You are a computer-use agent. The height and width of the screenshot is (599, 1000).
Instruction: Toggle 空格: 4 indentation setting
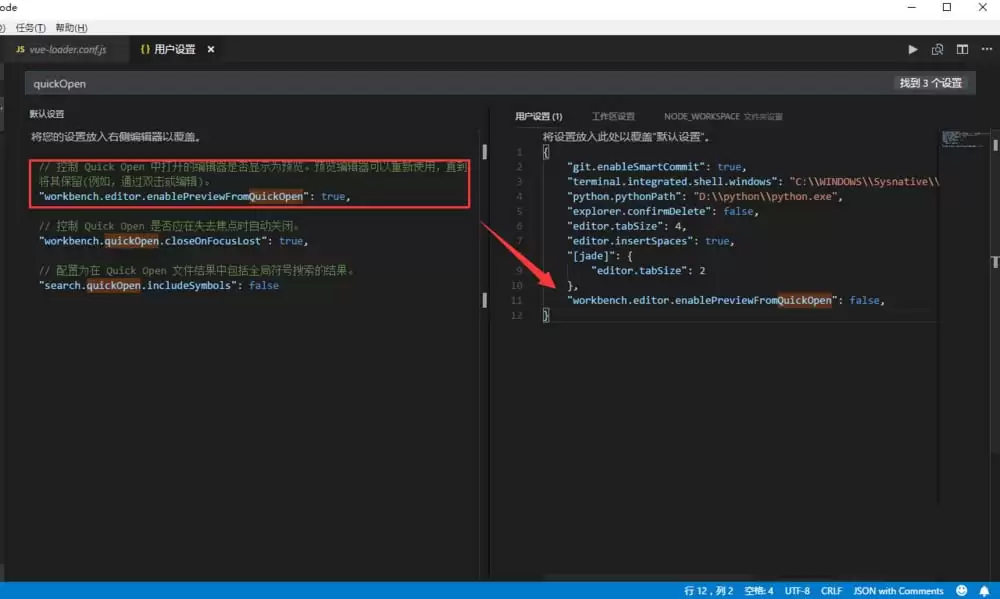coord(758,590)
